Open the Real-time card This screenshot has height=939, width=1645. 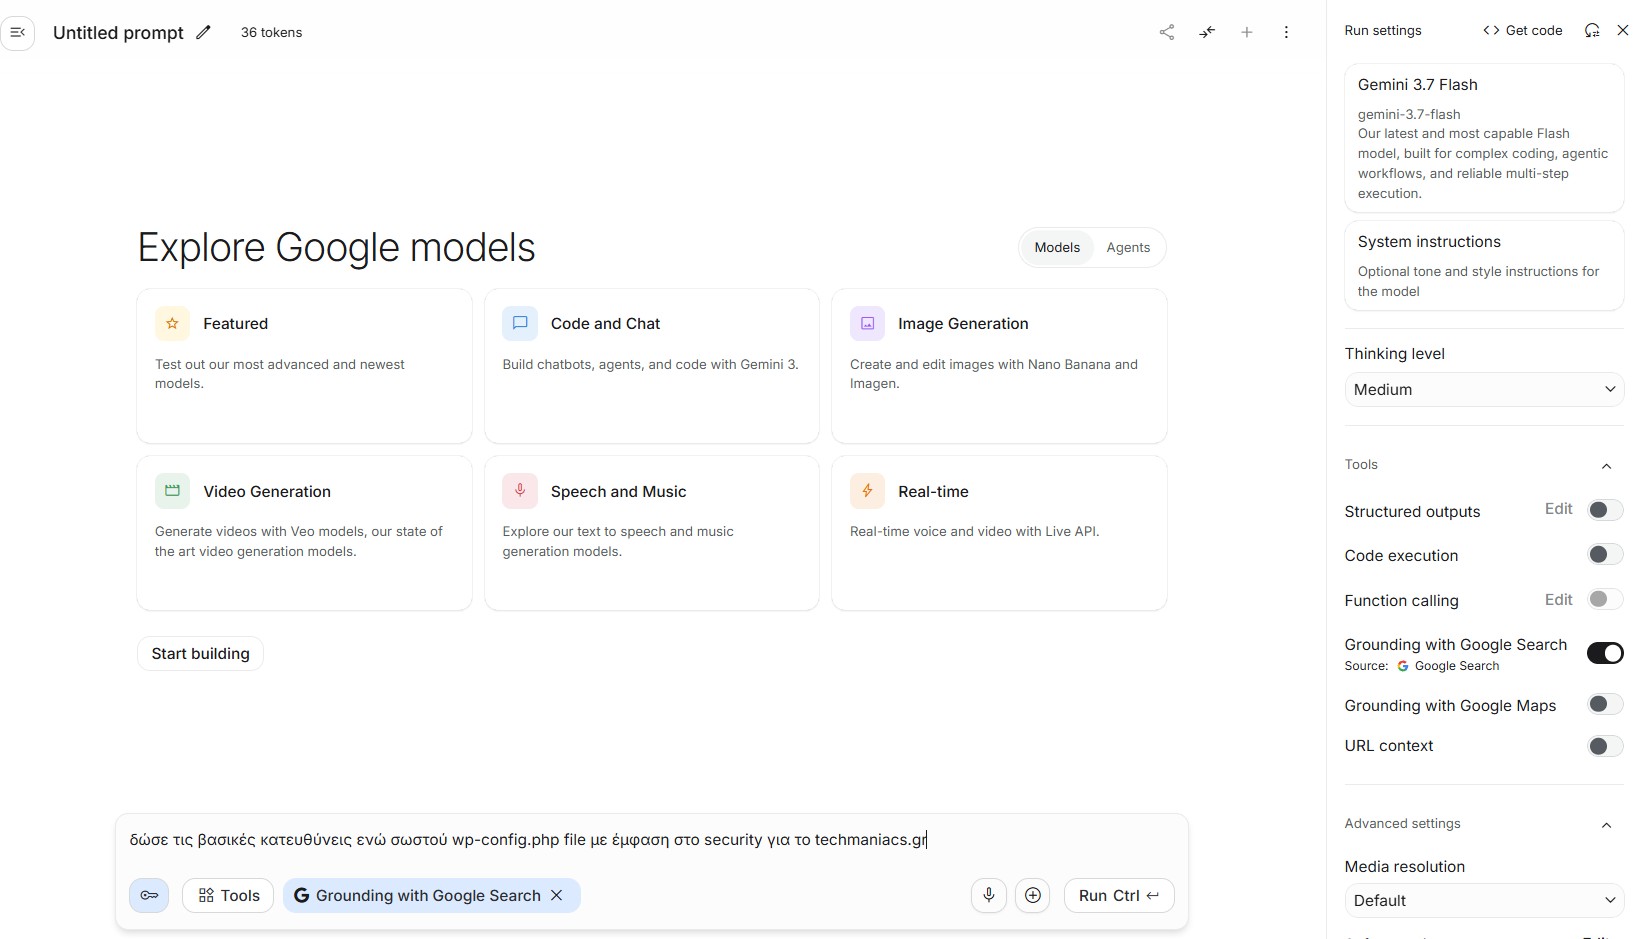(999, 533)
